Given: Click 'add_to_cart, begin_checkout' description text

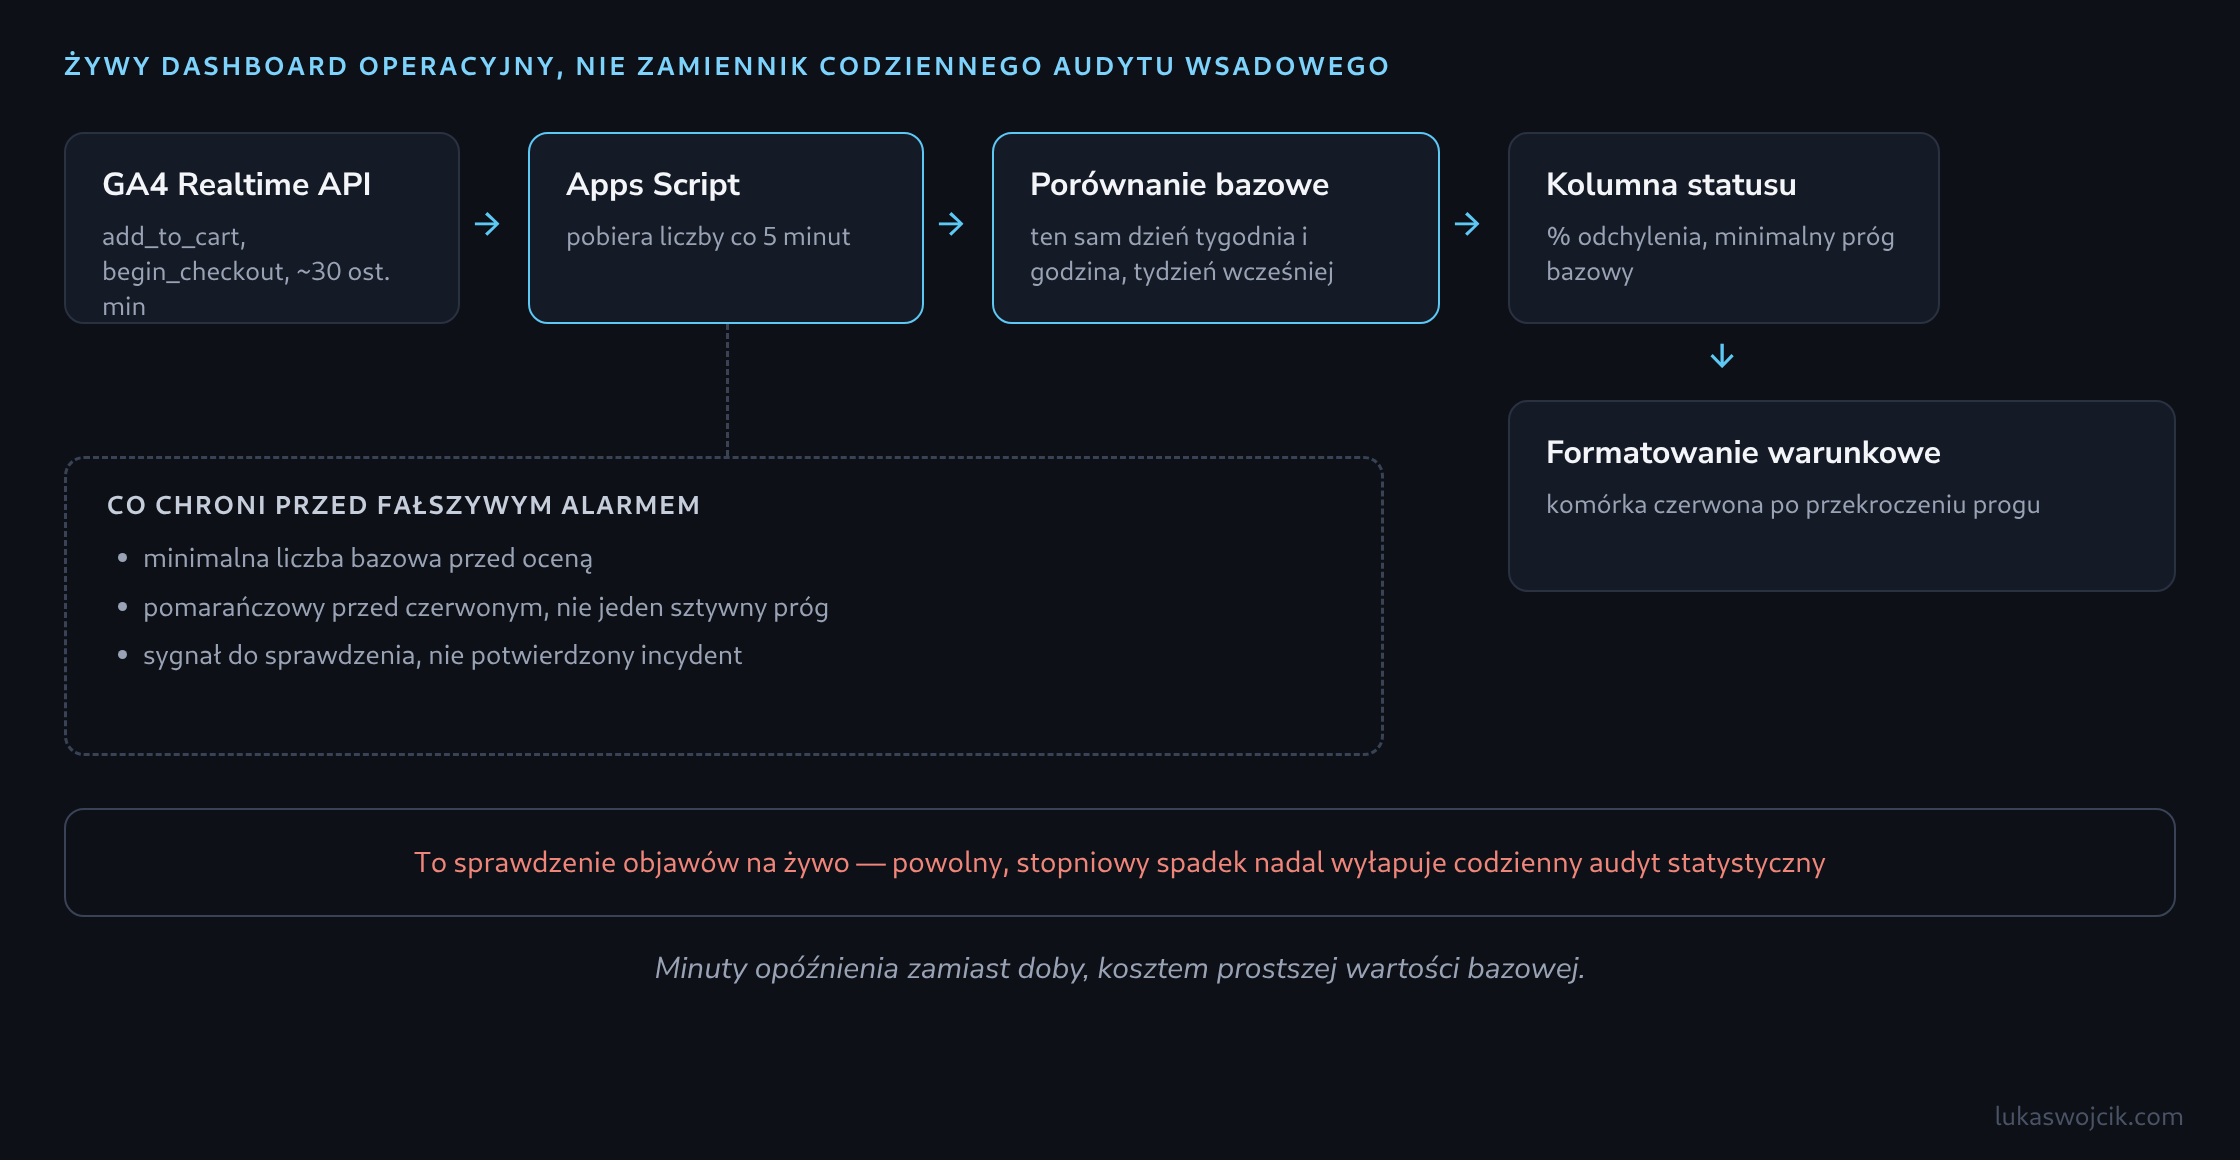Looking at the screenshot, I should pos(246,271).
